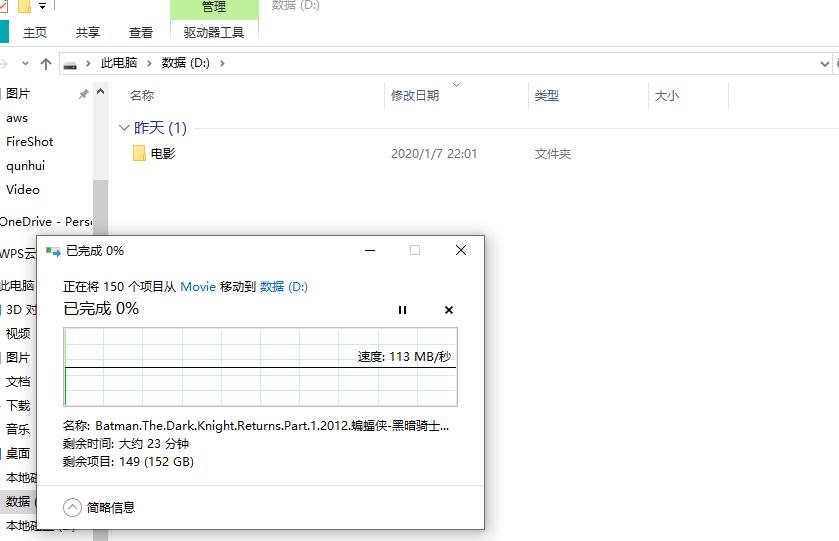Open recent locations dropdown arrow
The image size is (839, 541).
point(25,64)
